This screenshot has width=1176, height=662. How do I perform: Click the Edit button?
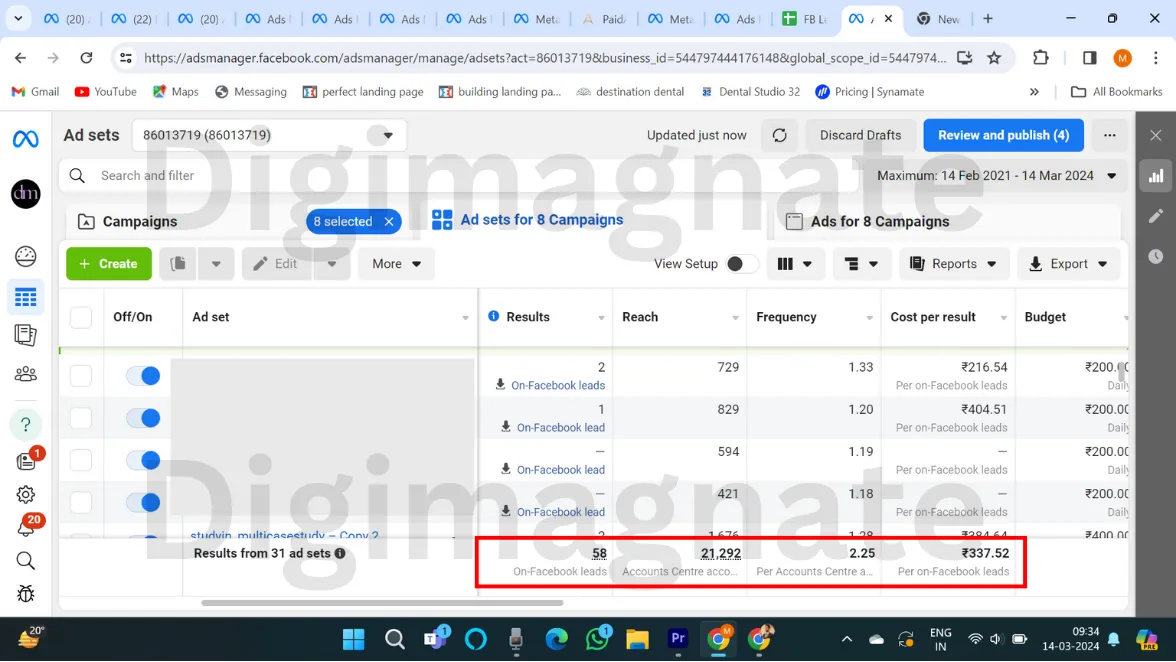[x=276, y=264]
